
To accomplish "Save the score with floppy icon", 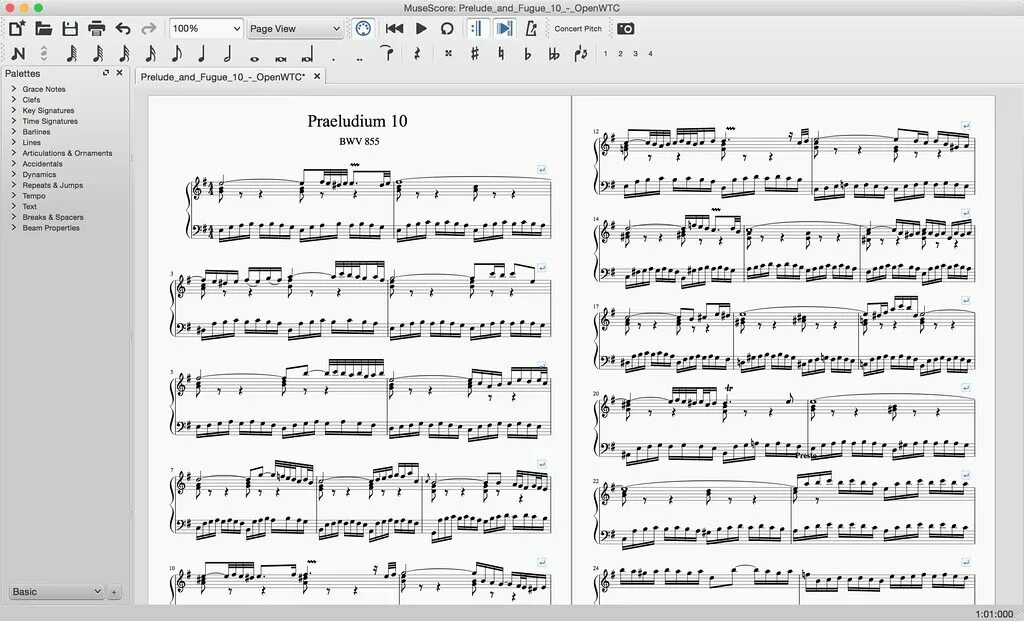I will click(70, 28).
